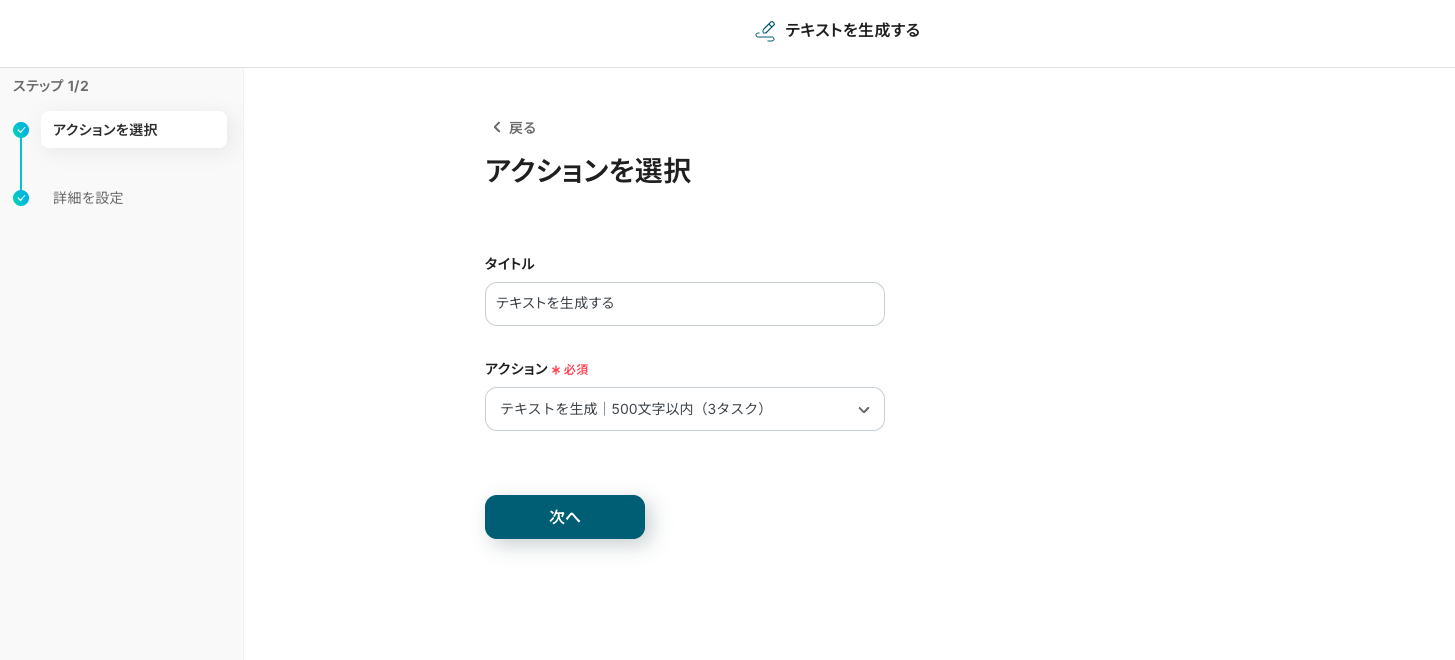Click the step one checkmark circle
The height and width of the screenshot is (660, 1455).
[21, 130]
